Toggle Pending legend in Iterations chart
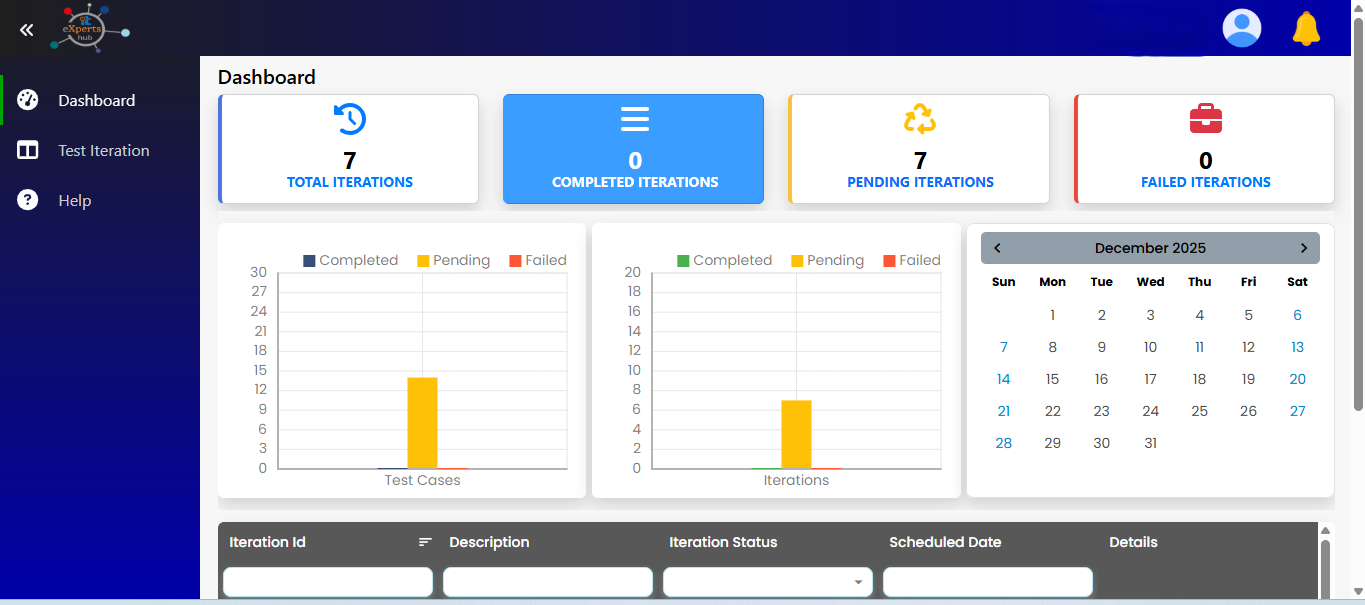 tap(827, 261)
